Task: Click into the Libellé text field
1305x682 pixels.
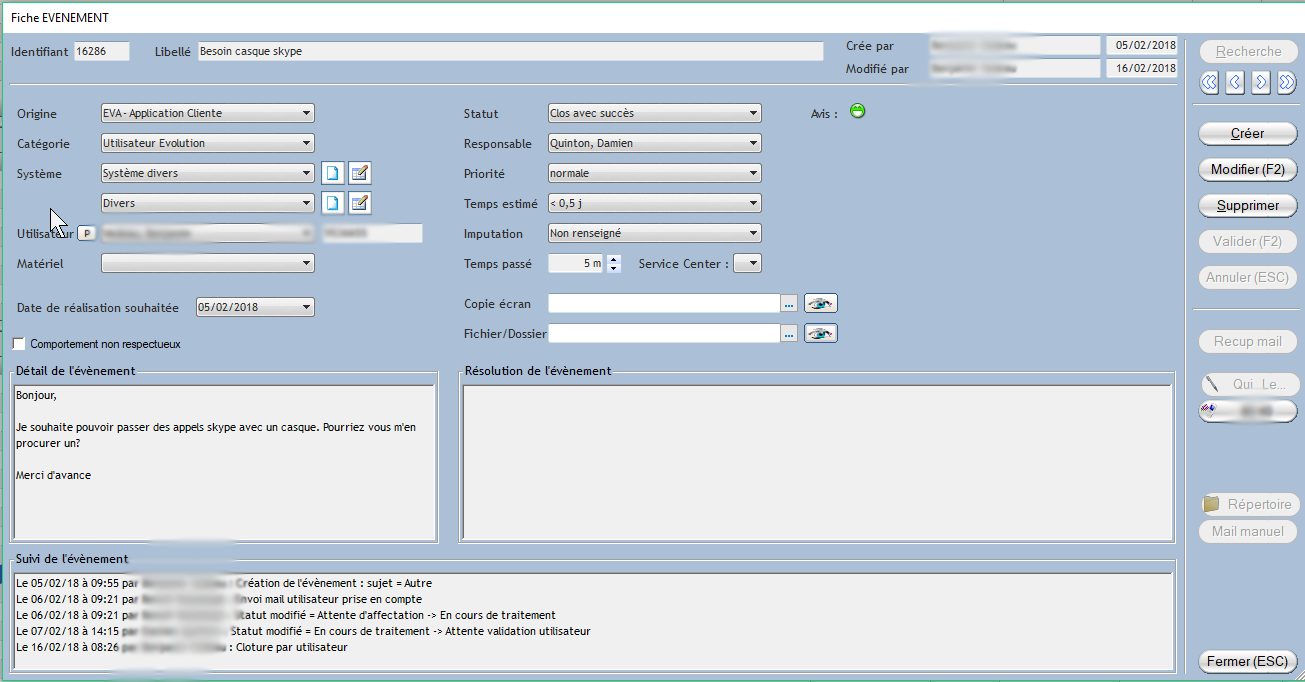Action: (x=510, y=51)
